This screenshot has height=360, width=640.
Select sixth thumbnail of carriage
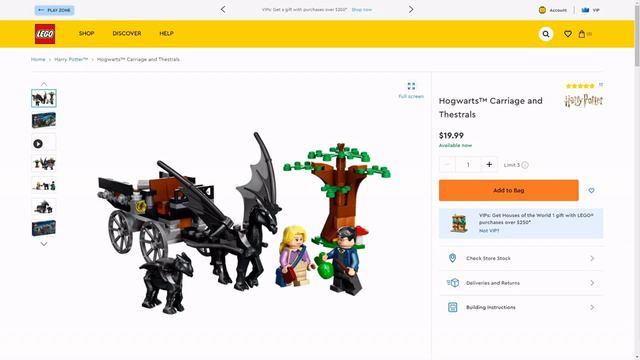(44, 207)
